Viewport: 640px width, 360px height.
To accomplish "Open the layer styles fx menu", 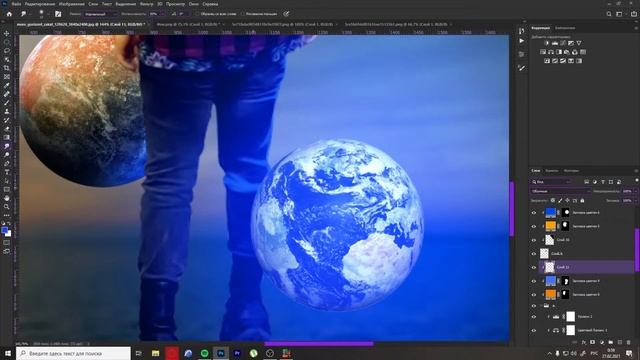I will [x=584, y=342].
